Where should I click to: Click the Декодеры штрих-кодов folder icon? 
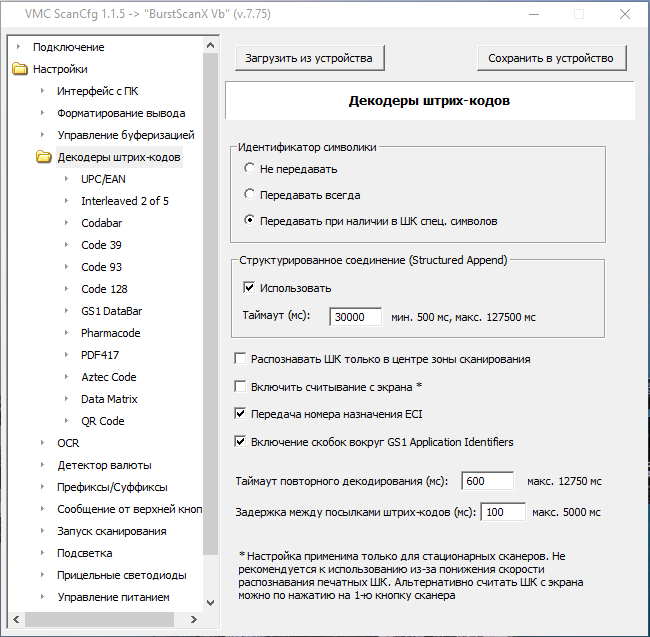[43, 157]
